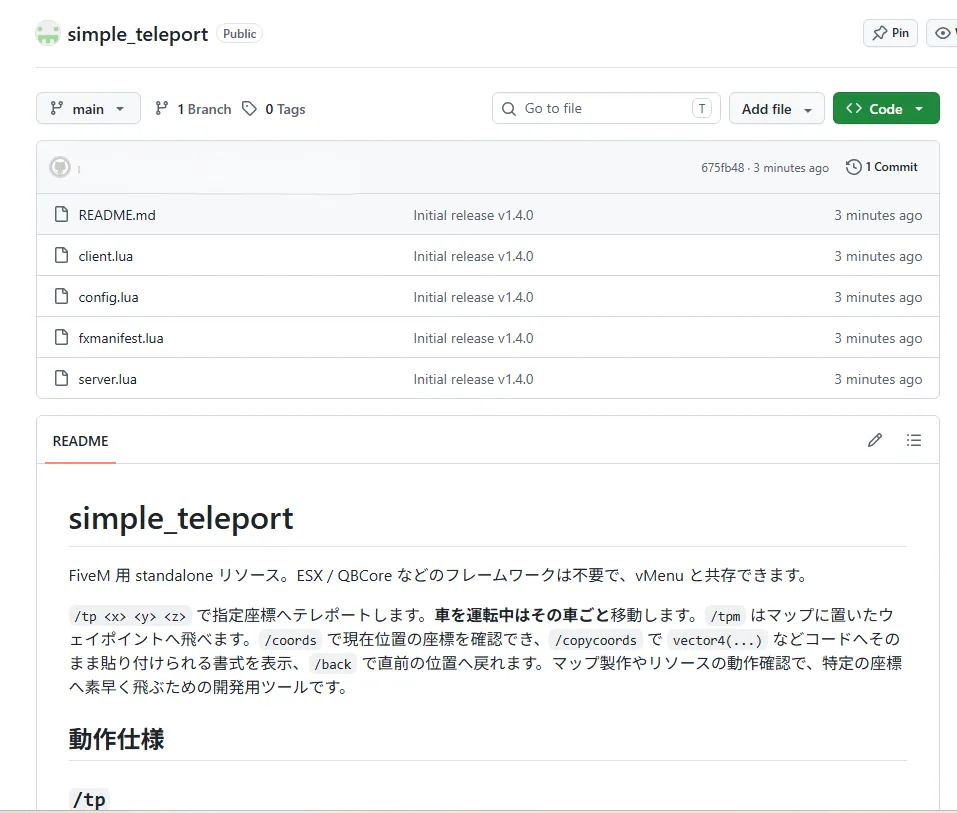Viewport: 957px width, 813px height.
Task: Select the README tab
Action: pos(81,441)
